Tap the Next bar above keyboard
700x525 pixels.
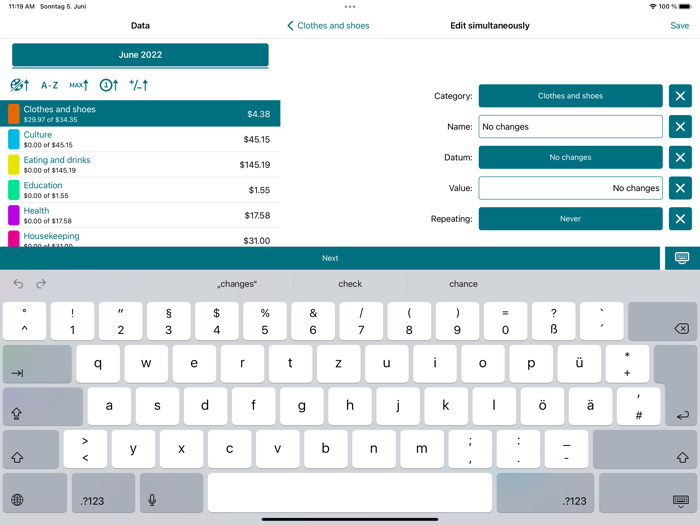pyautogui.click(x=330, y=258)
